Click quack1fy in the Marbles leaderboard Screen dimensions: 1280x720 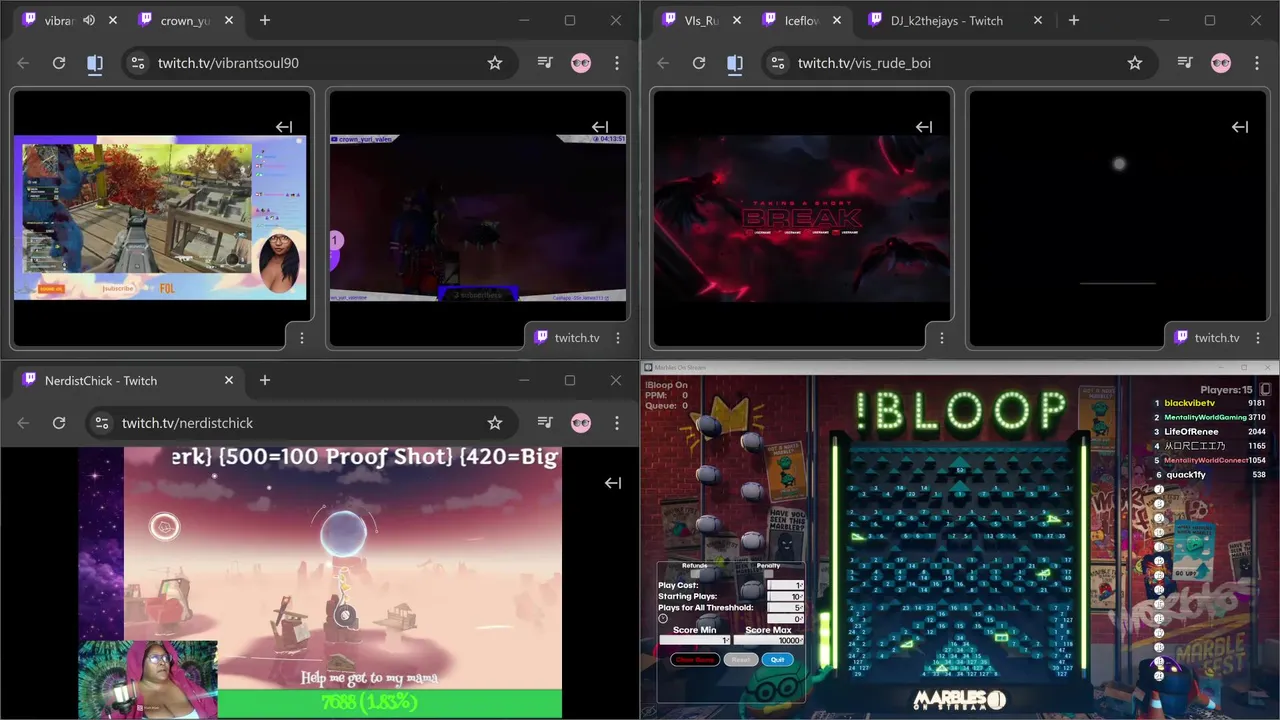[x=1186, y=475]
